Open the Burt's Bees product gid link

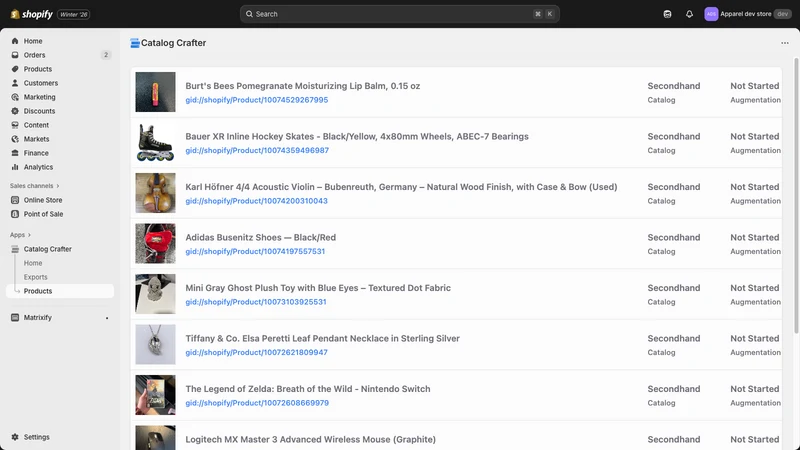coord(257,100)
